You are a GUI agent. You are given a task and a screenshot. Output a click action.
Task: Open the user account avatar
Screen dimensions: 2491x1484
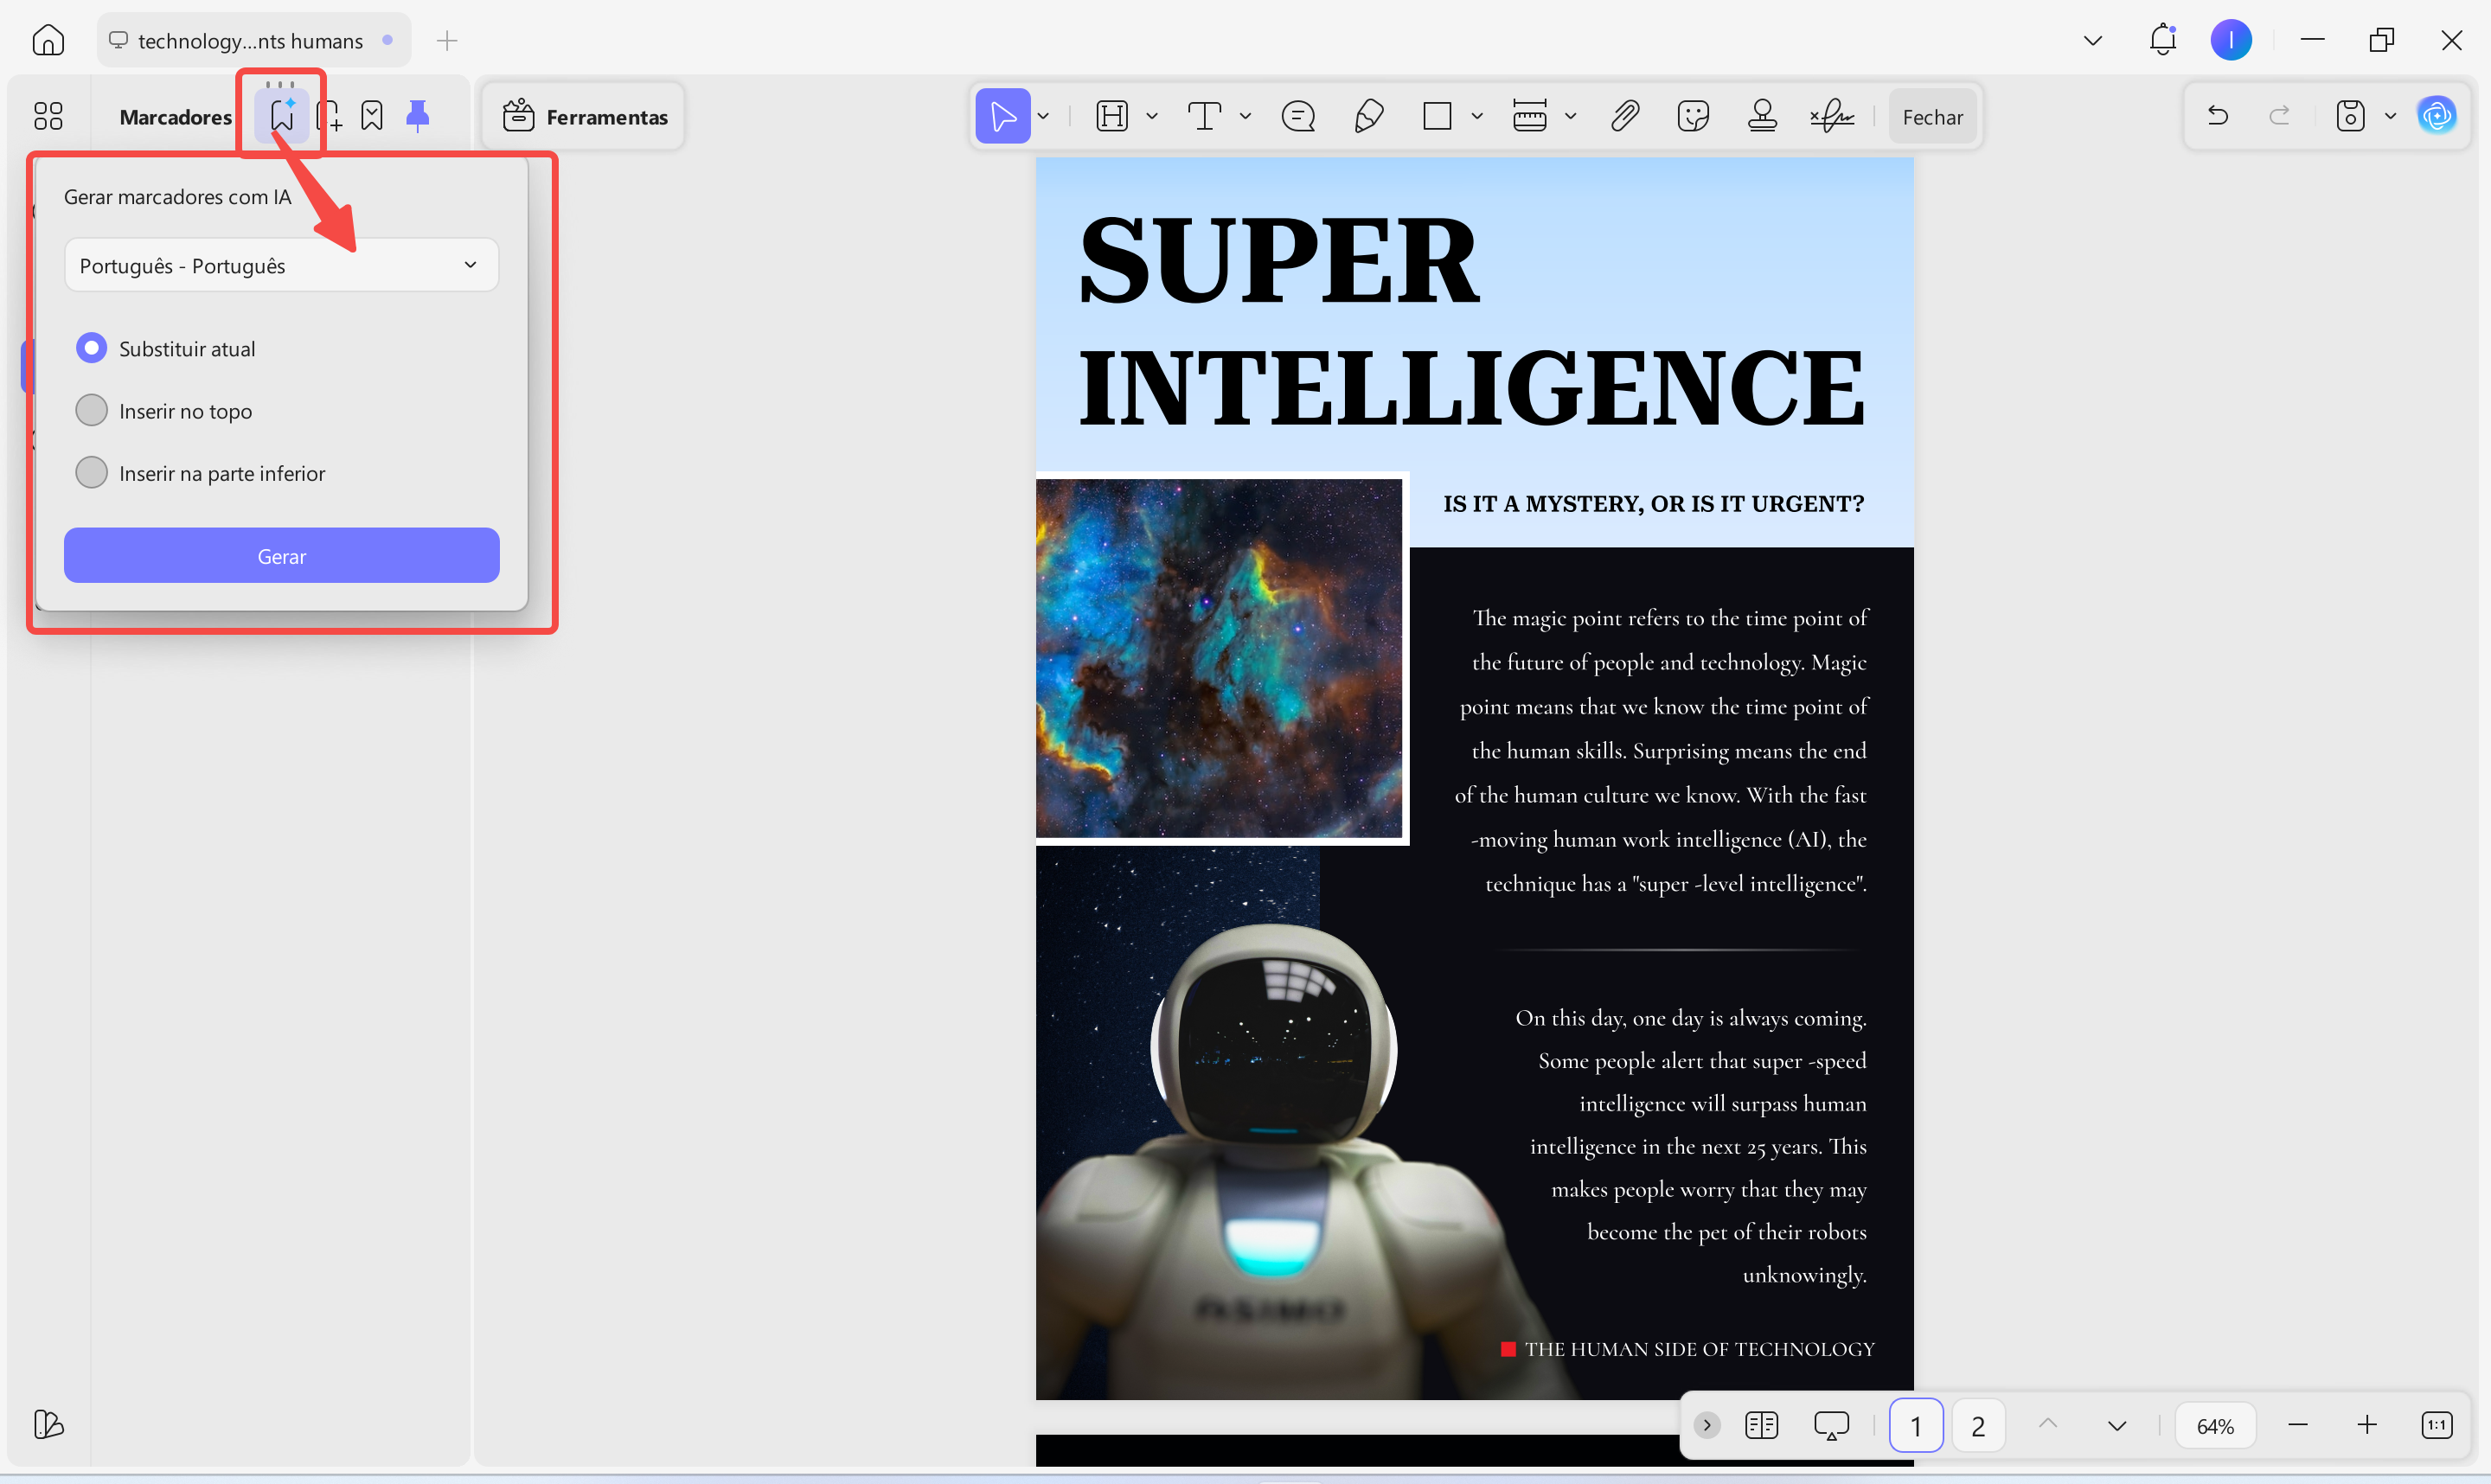(x=2231, y=40)
